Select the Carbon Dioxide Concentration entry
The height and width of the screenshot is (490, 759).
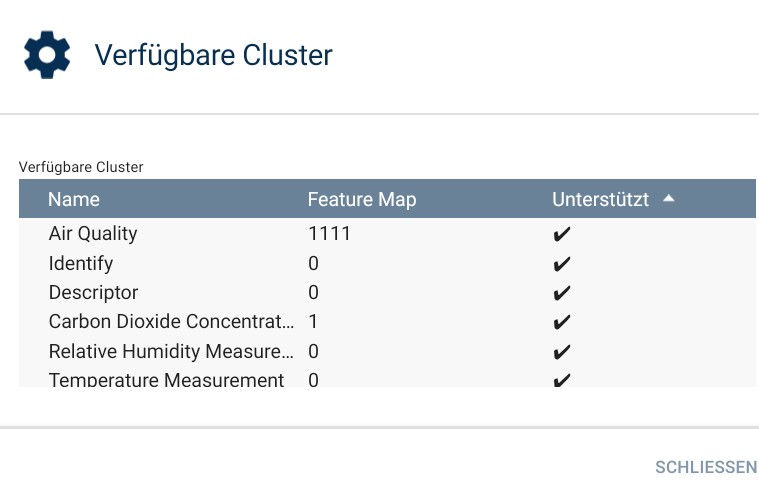pos(172,322)
